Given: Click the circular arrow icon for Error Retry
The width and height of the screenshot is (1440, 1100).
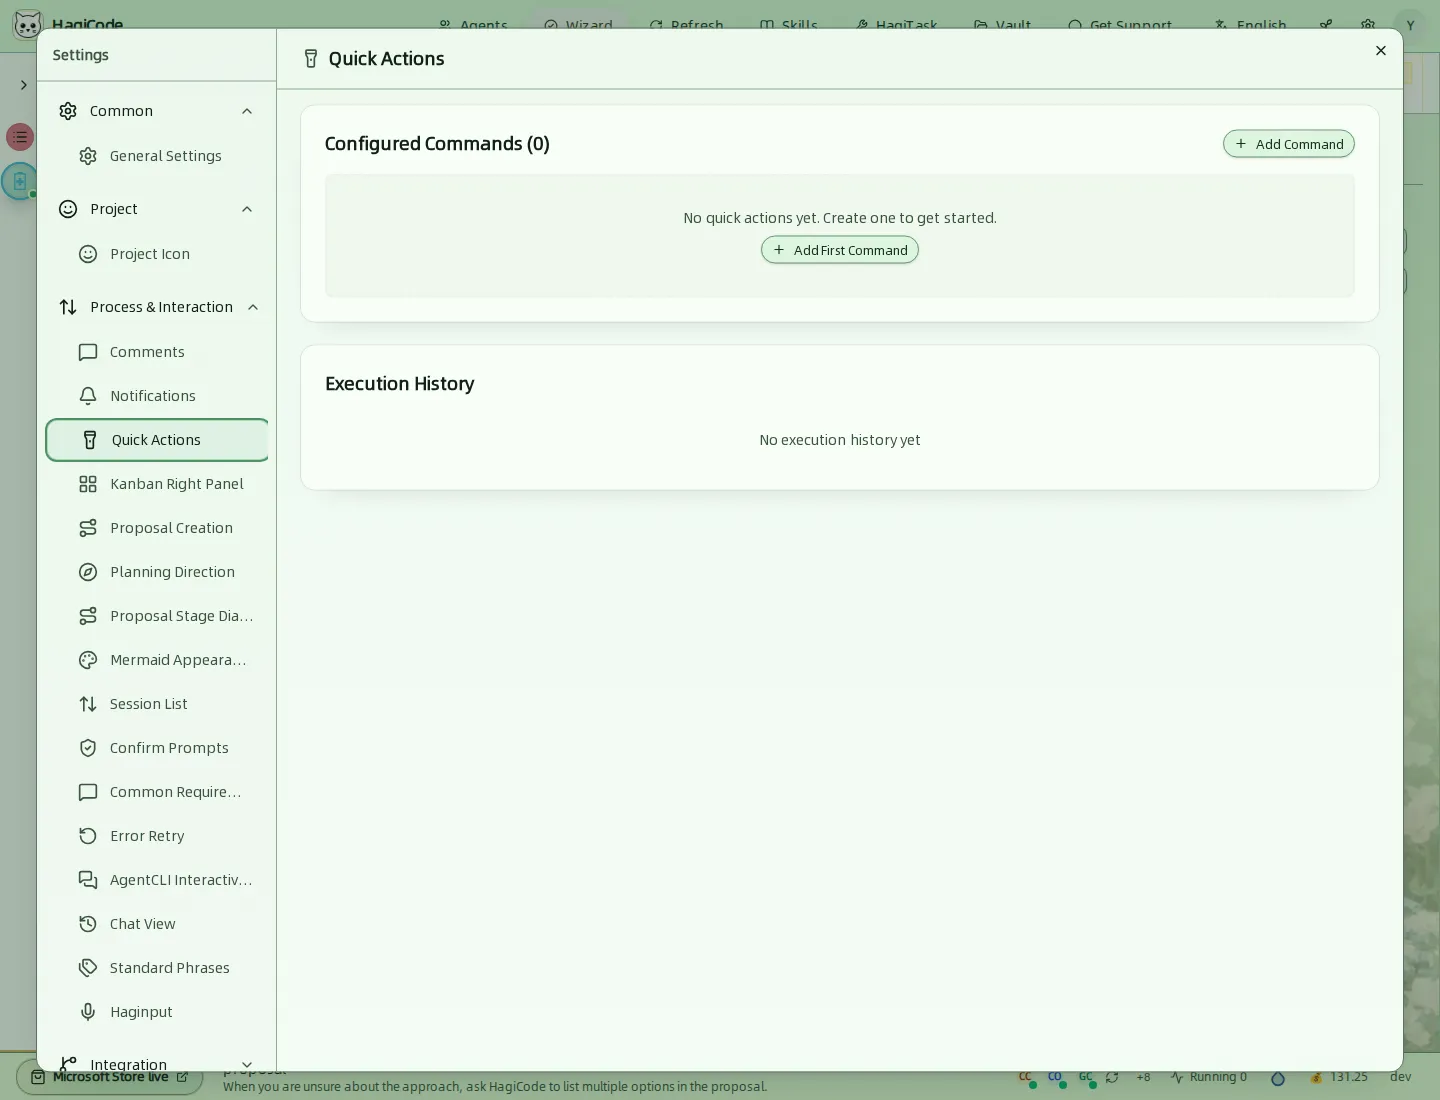Looking at the screenshot, I should tap(88, 836).
